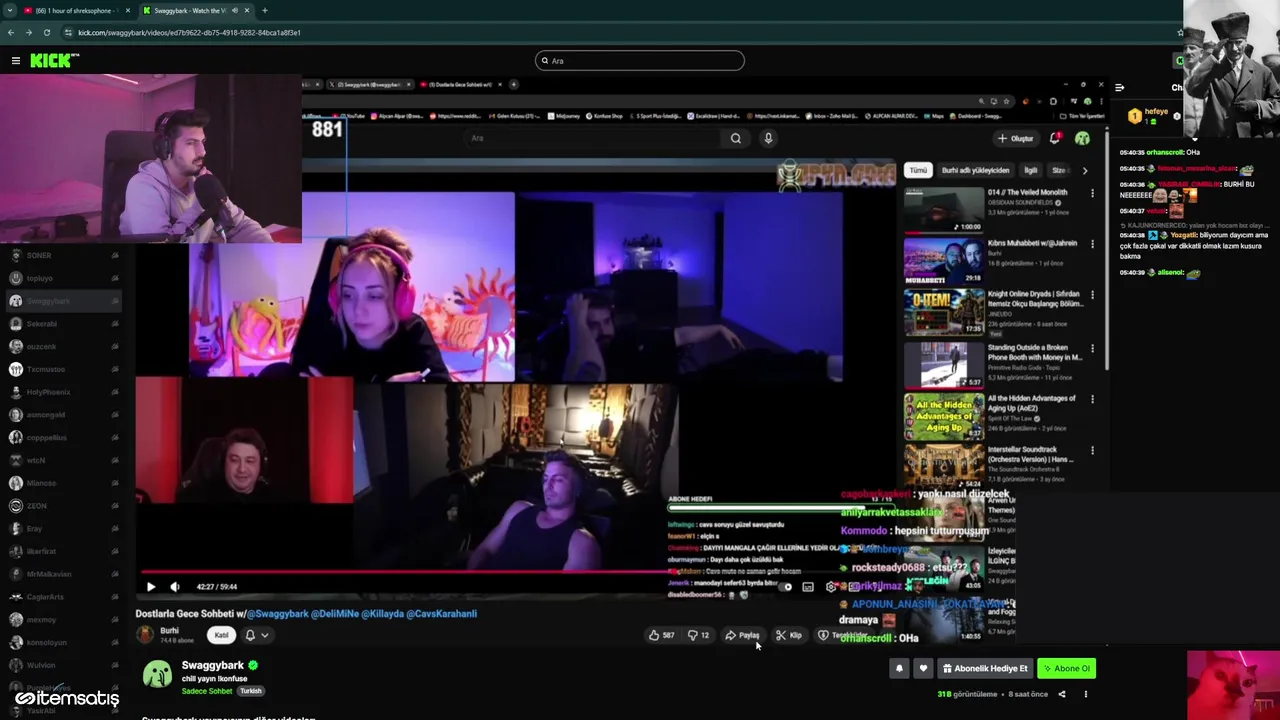The height and width of the screenshot is (720, 1280).
Task: Open the Burhi channel avatar
Action: click(146, 634)
